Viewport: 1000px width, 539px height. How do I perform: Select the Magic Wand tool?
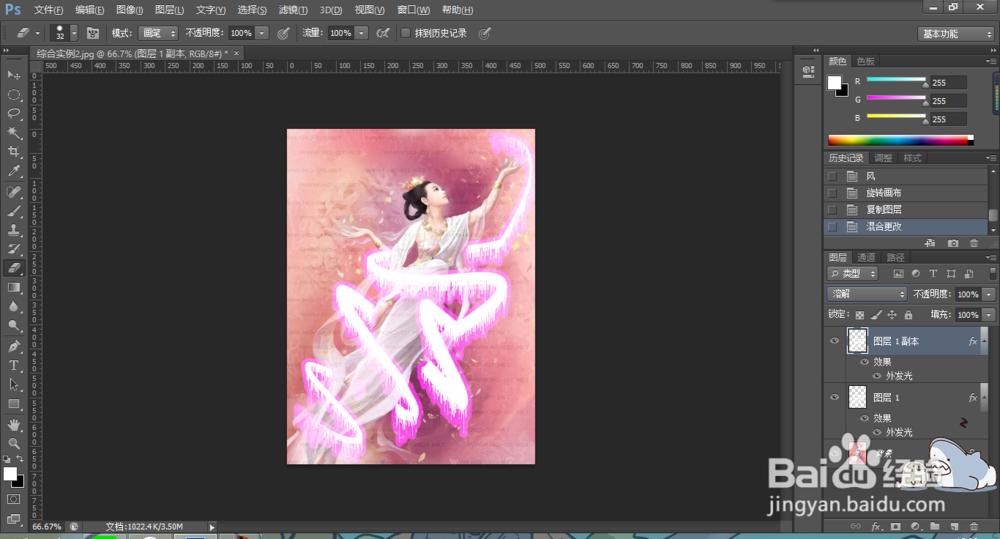[13, 133]
